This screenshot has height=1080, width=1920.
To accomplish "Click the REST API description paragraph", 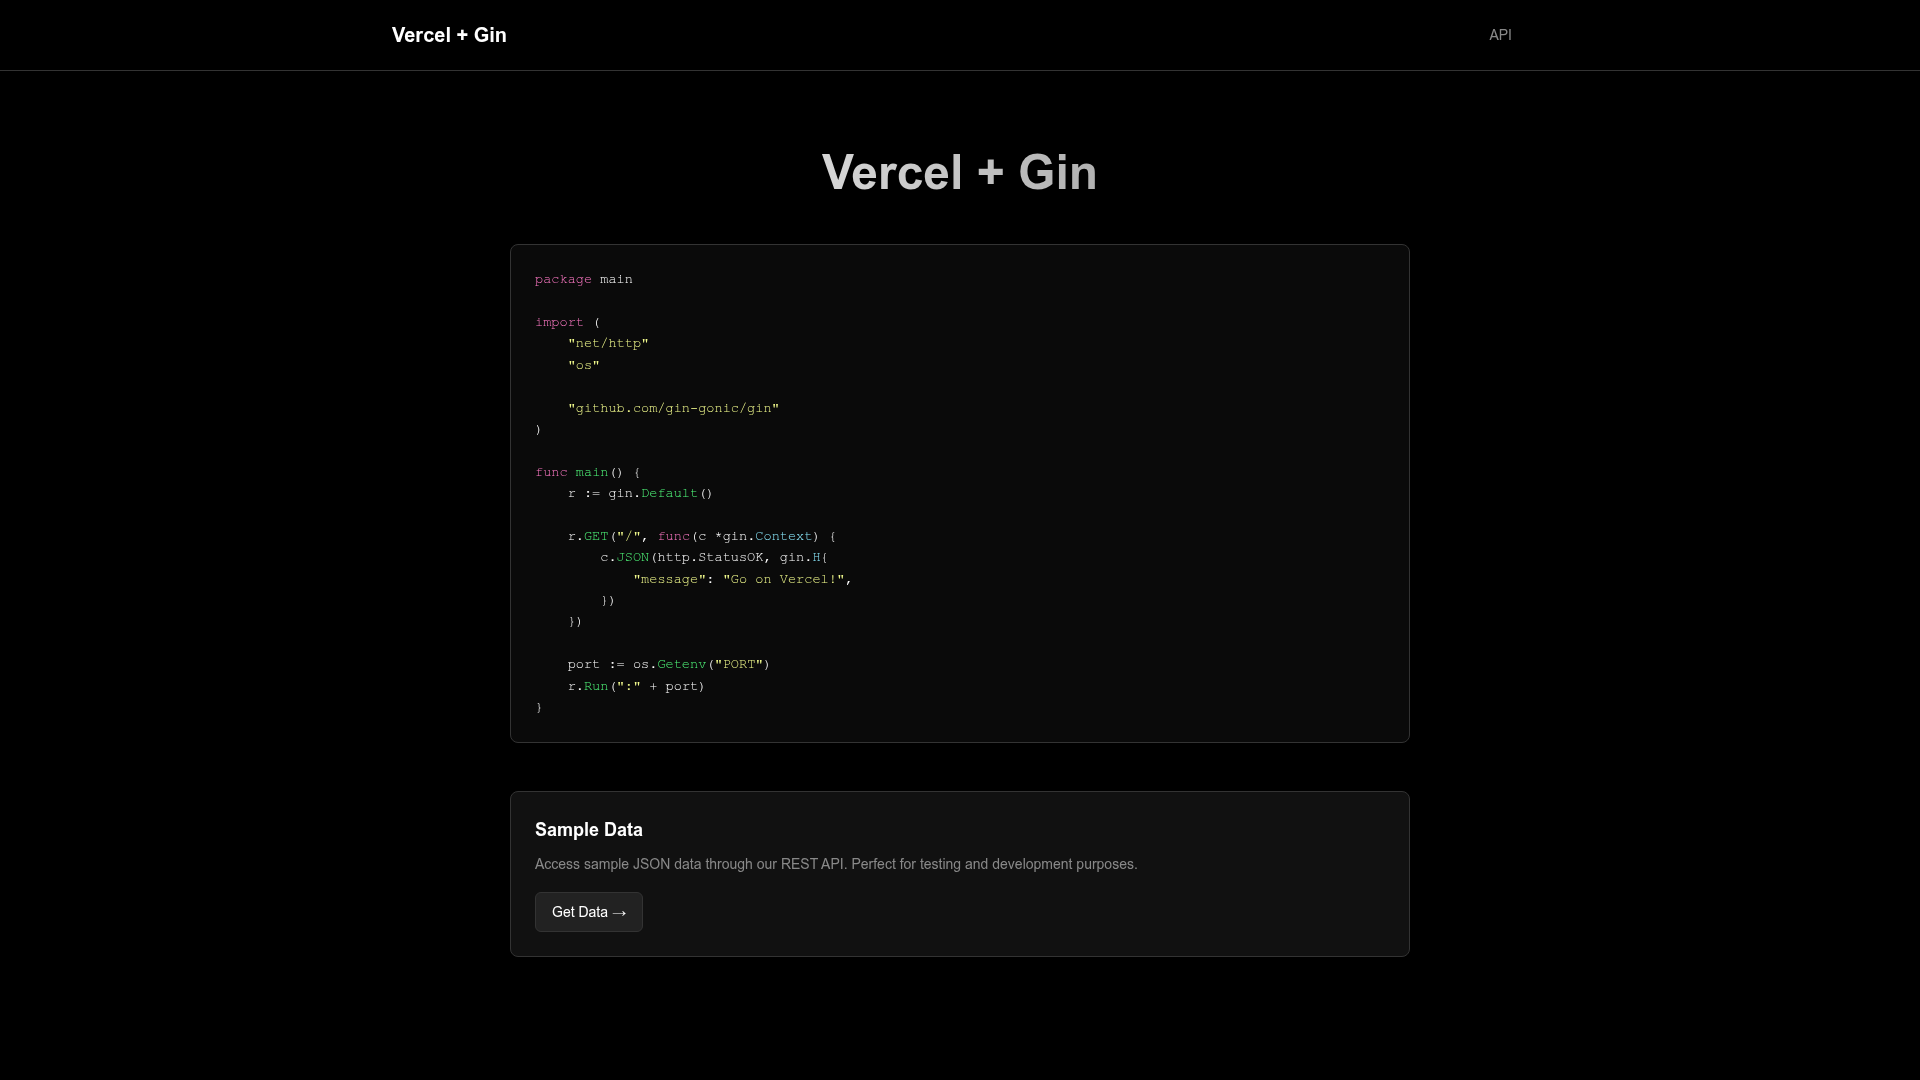I will (836, 864).
